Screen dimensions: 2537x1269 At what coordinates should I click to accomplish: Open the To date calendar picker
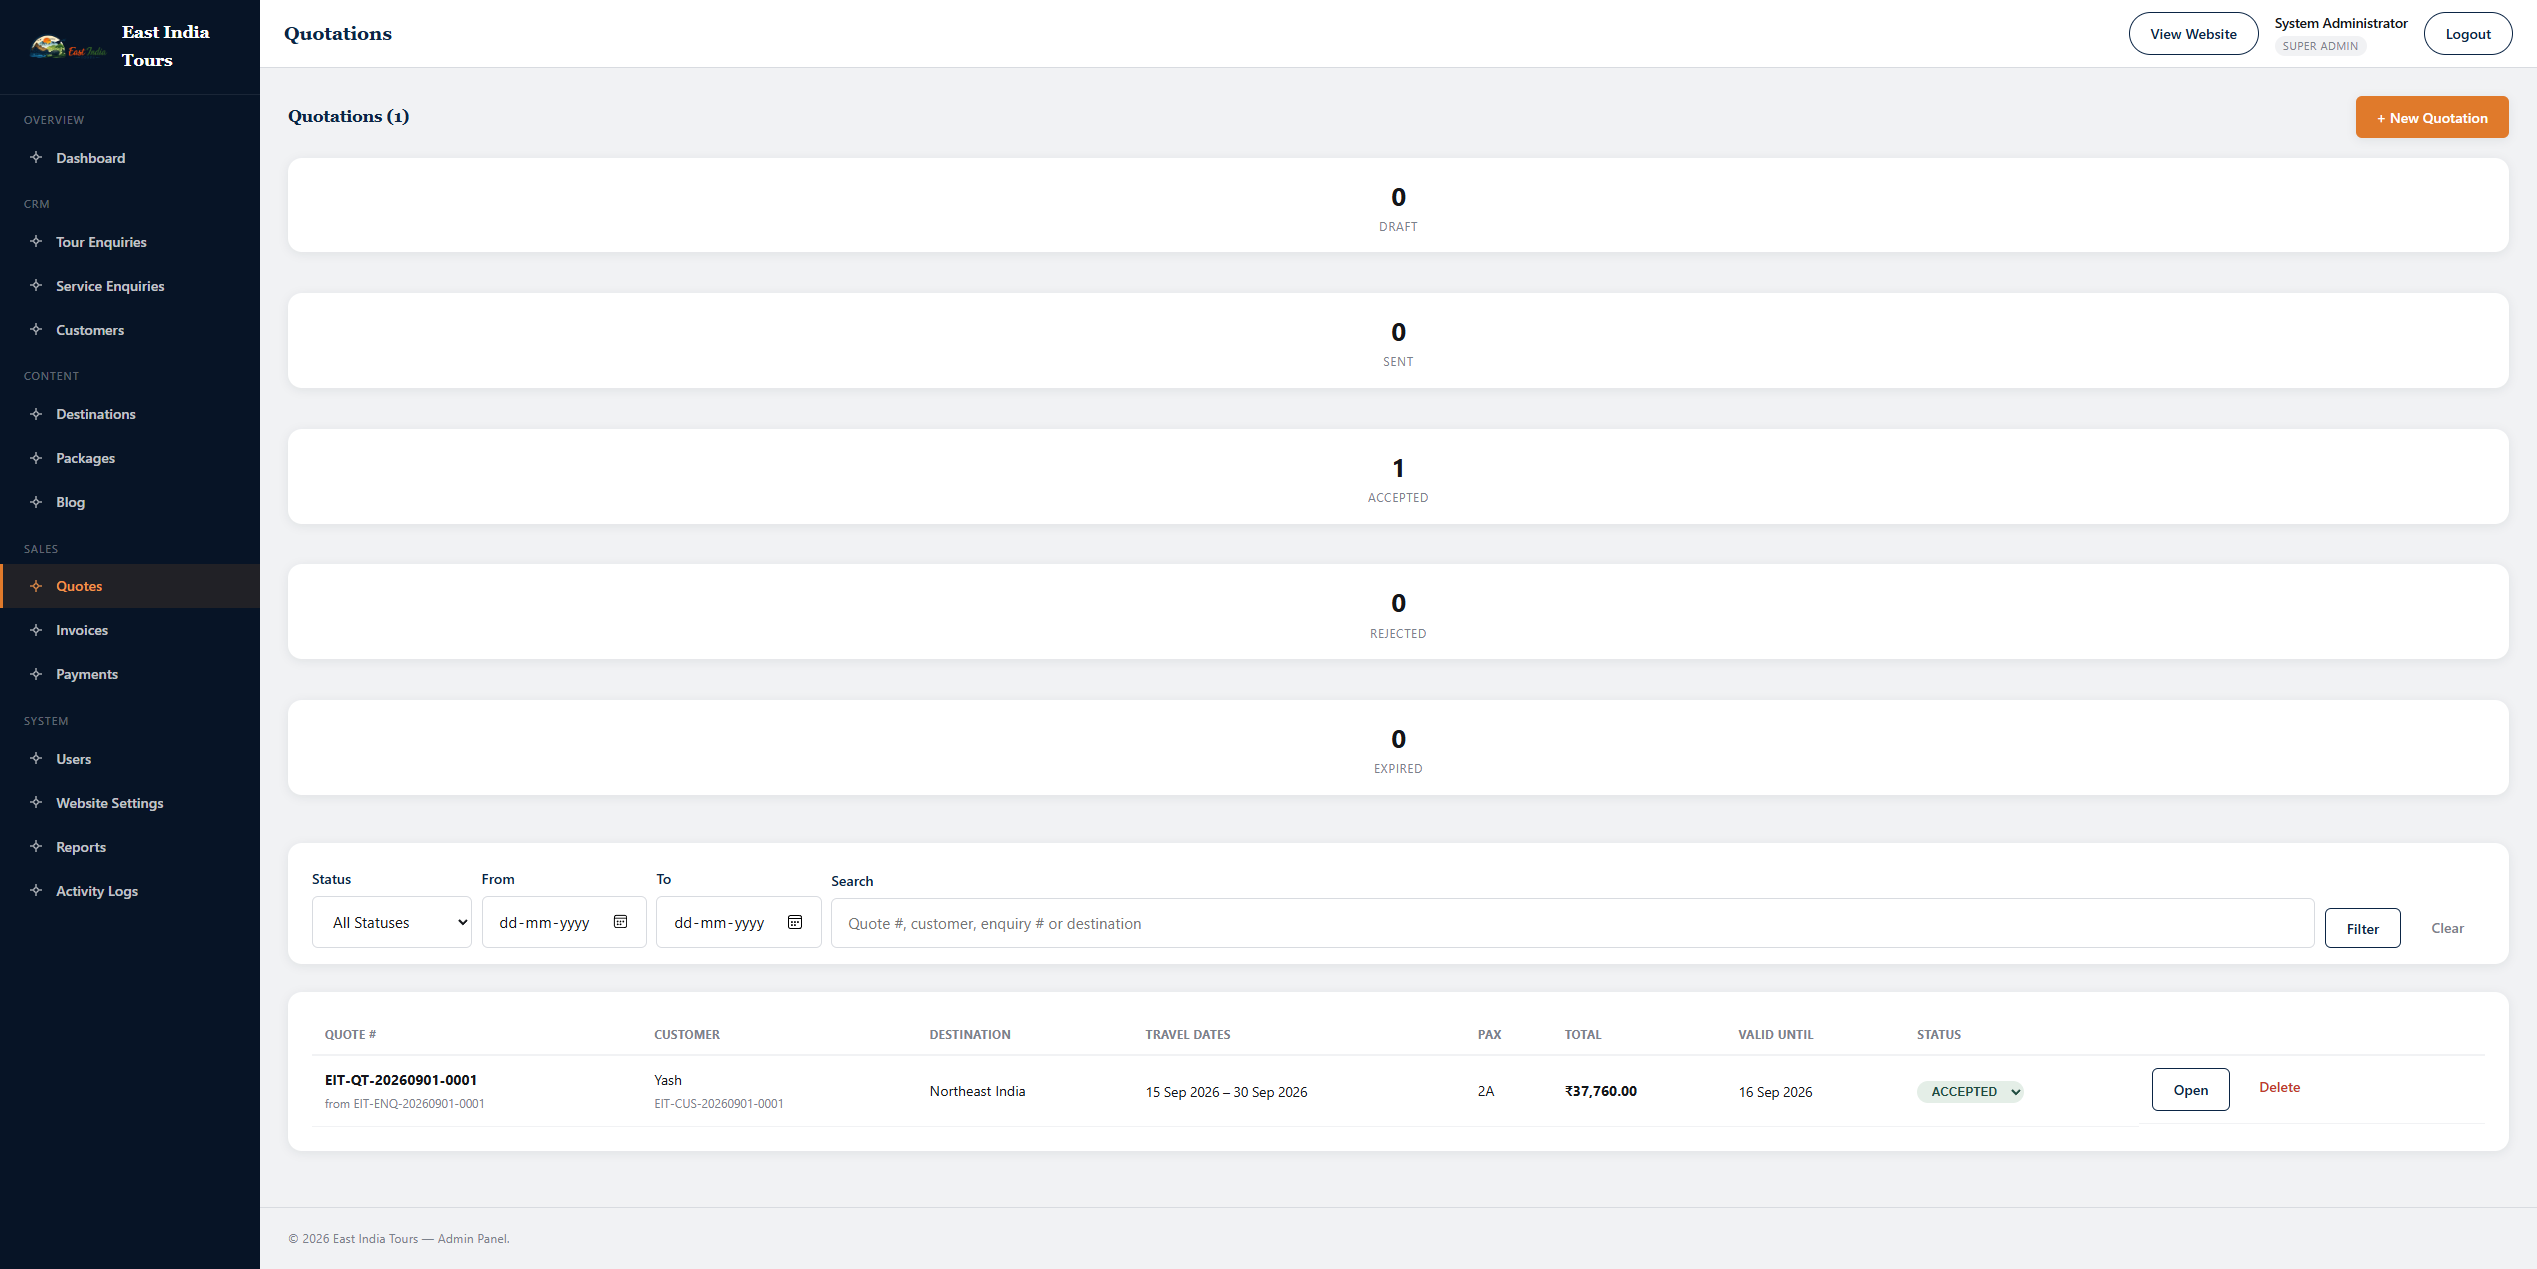795,922
